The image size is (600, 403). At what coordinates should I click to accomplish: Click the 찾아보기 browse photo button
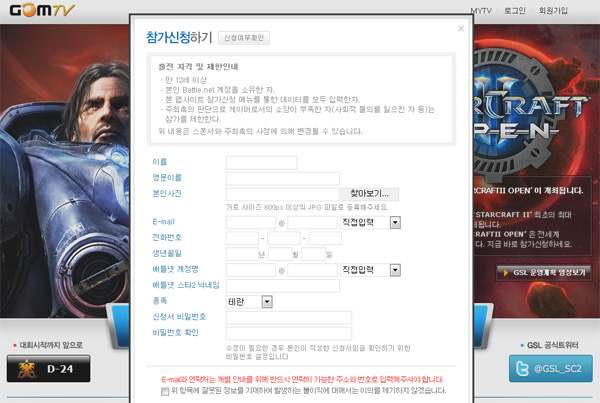tap(368, 193)
